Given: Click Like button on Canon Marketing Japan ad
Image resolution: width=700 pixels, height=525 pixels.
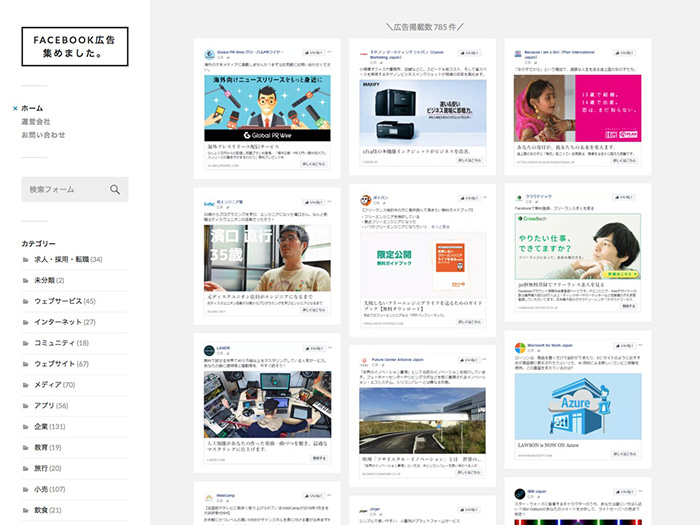Looking at the screenshot, I should [x=469, y=53].
